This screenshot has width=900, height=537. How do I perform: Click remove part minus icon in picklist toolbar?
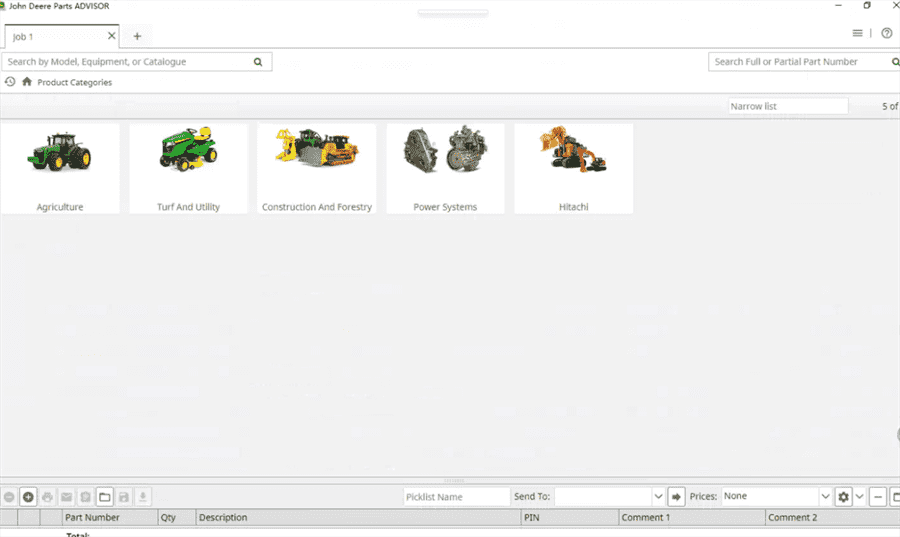point(9,497)
